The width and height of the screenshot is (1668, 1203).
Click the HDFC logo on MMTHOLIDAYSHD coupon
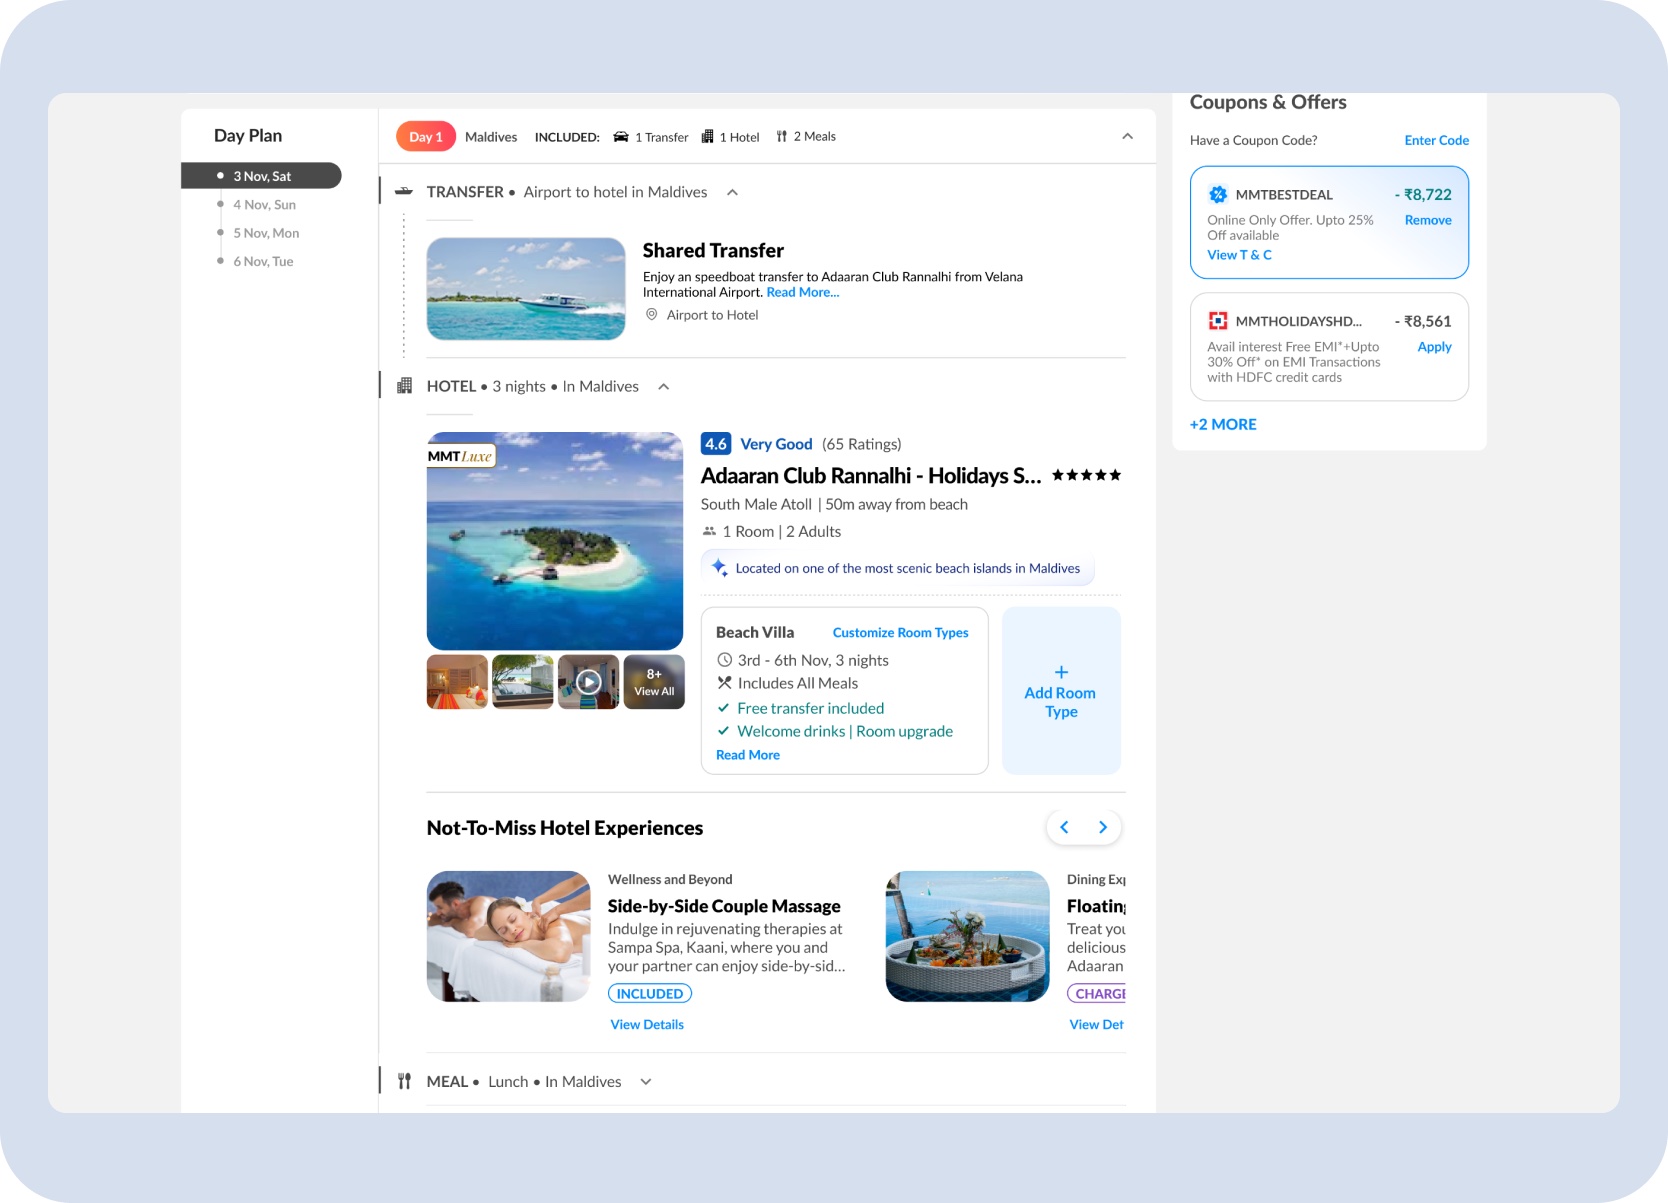tap(1218, 321)
